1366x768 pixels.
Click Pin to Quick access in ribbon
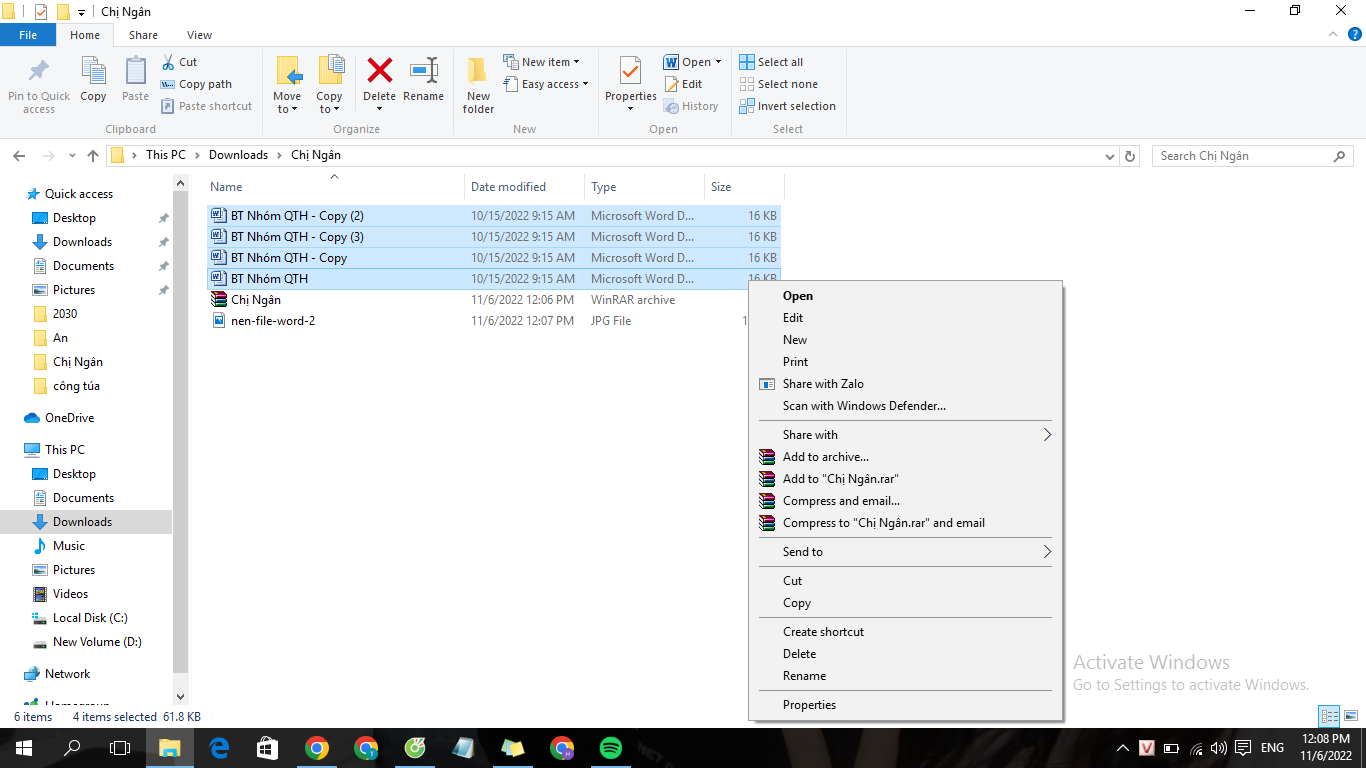[x=39, y=84]
